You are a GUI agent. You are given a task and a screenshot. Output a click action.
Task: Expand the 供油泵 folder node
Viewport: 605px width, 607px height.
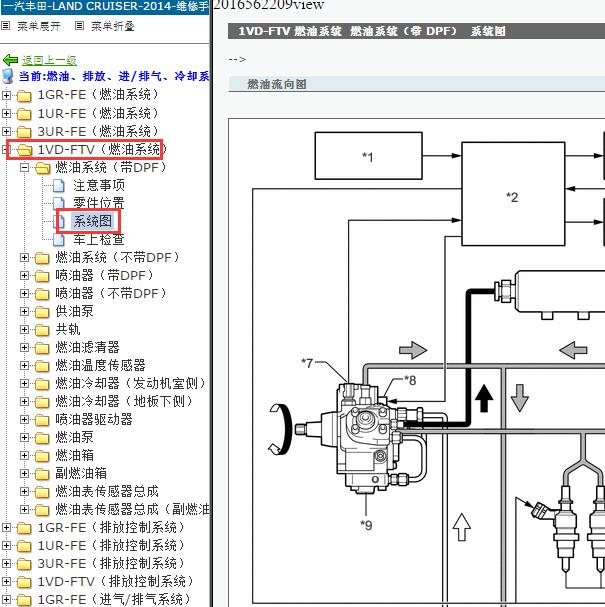24,311
